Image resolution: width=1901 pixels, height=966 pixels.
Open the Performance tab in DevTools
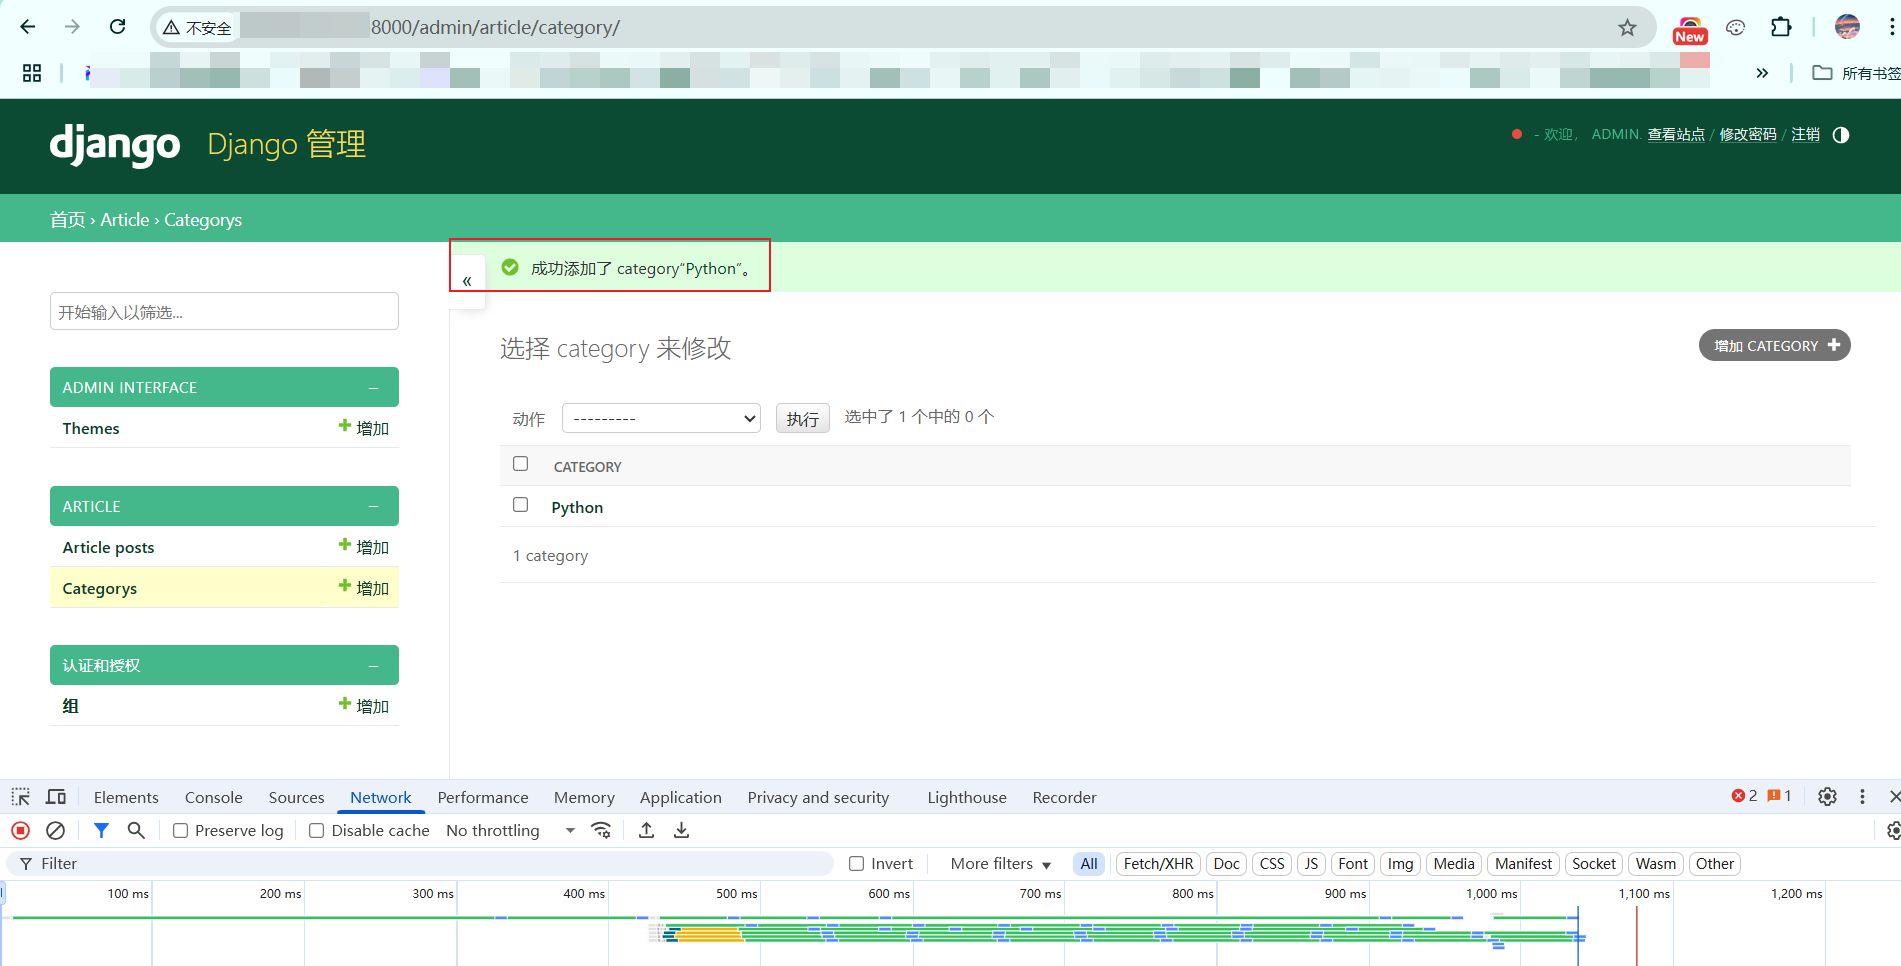click(482, 797)
